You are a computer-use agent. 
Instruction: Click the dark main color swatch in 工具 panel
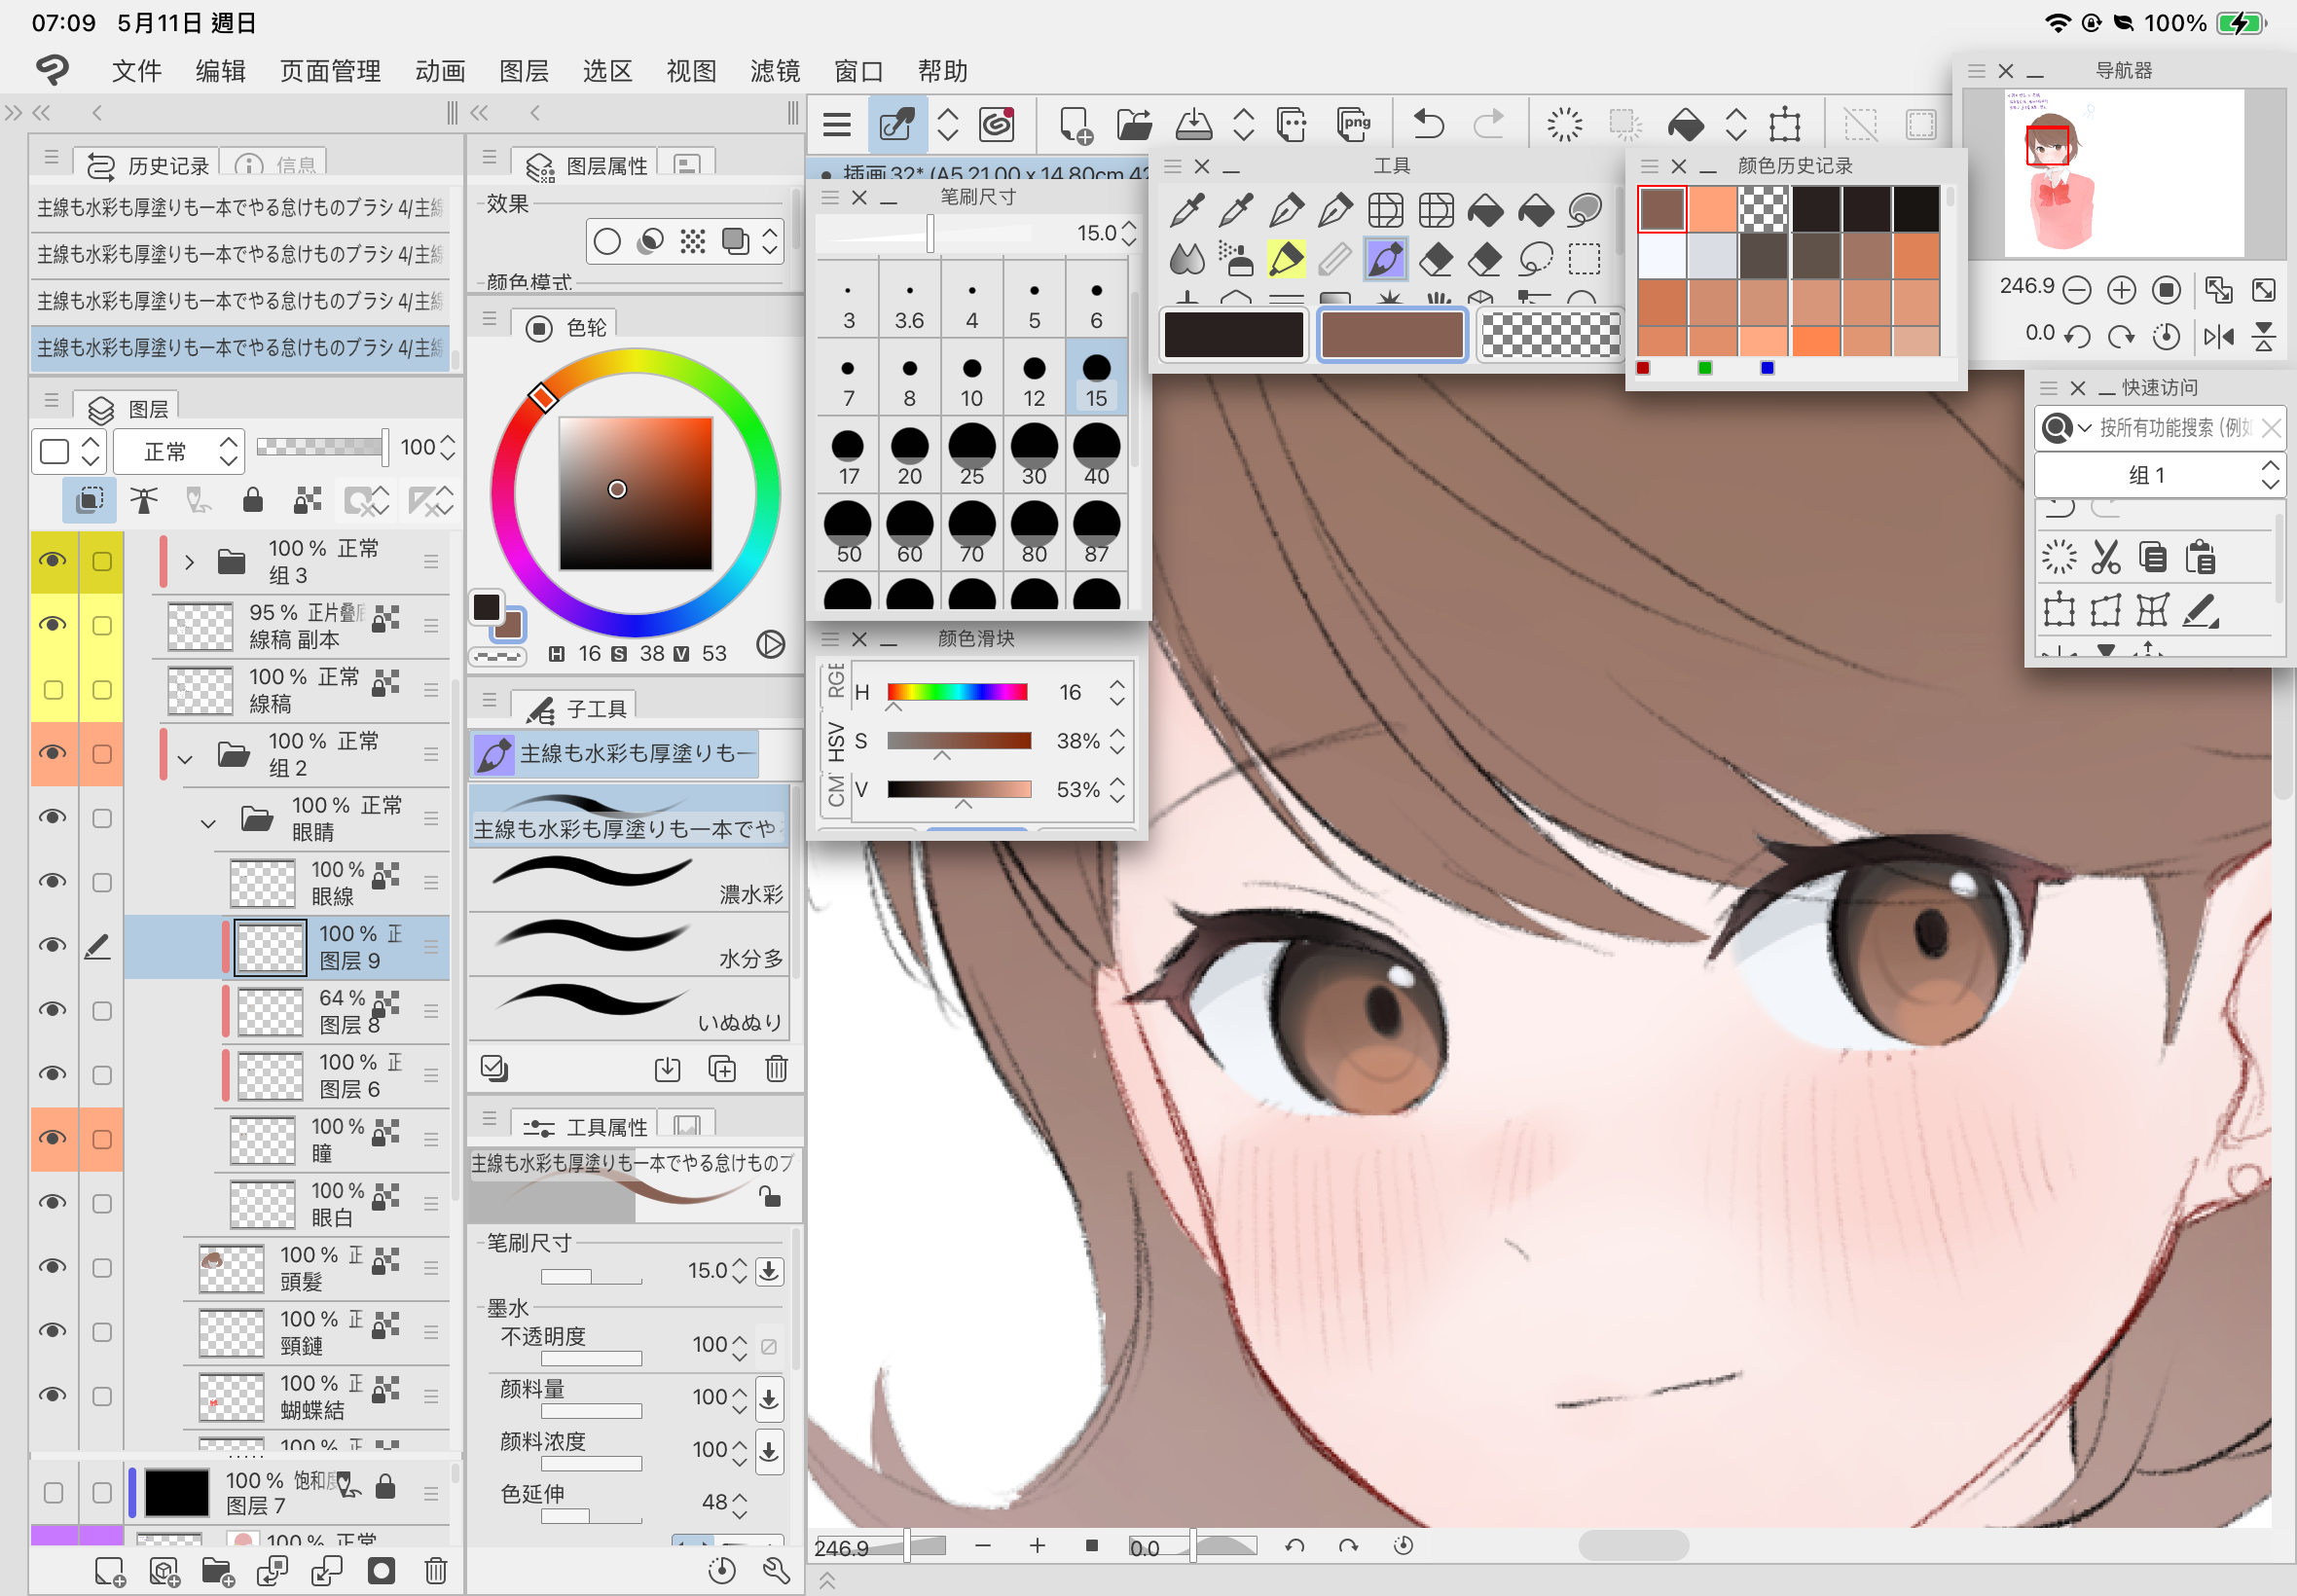[x=1234, y=335]
